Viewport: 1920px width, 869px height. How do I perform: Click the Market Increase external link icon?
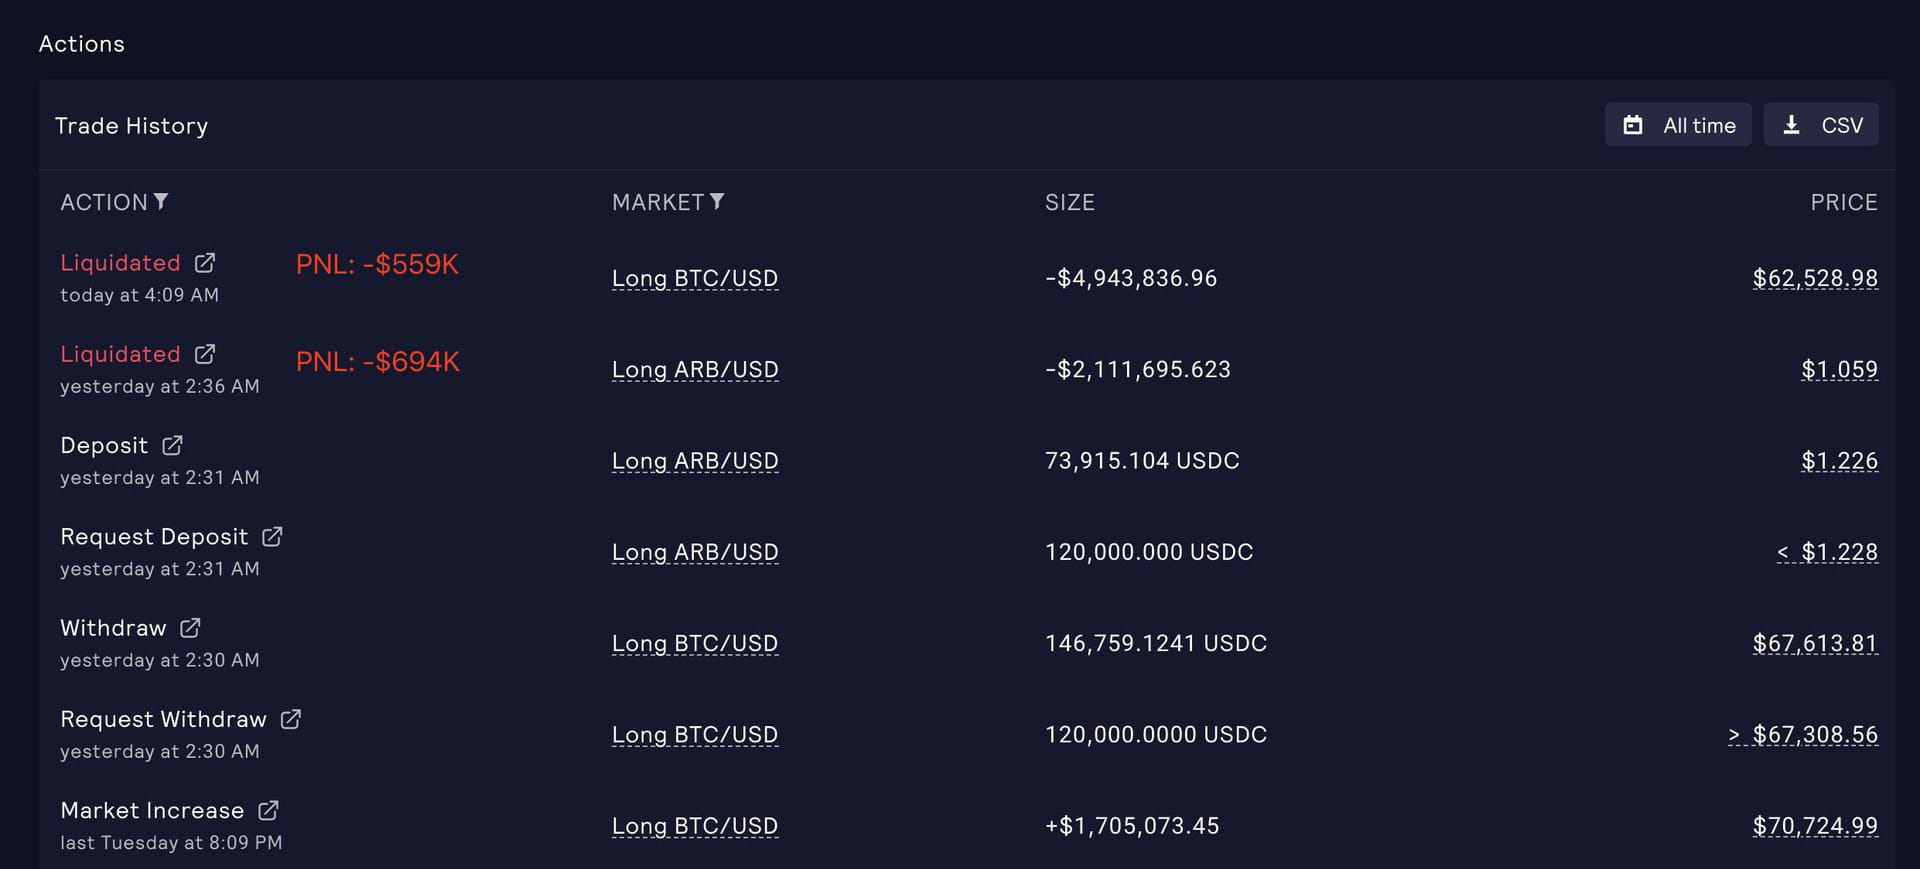(x=266, y=810)
